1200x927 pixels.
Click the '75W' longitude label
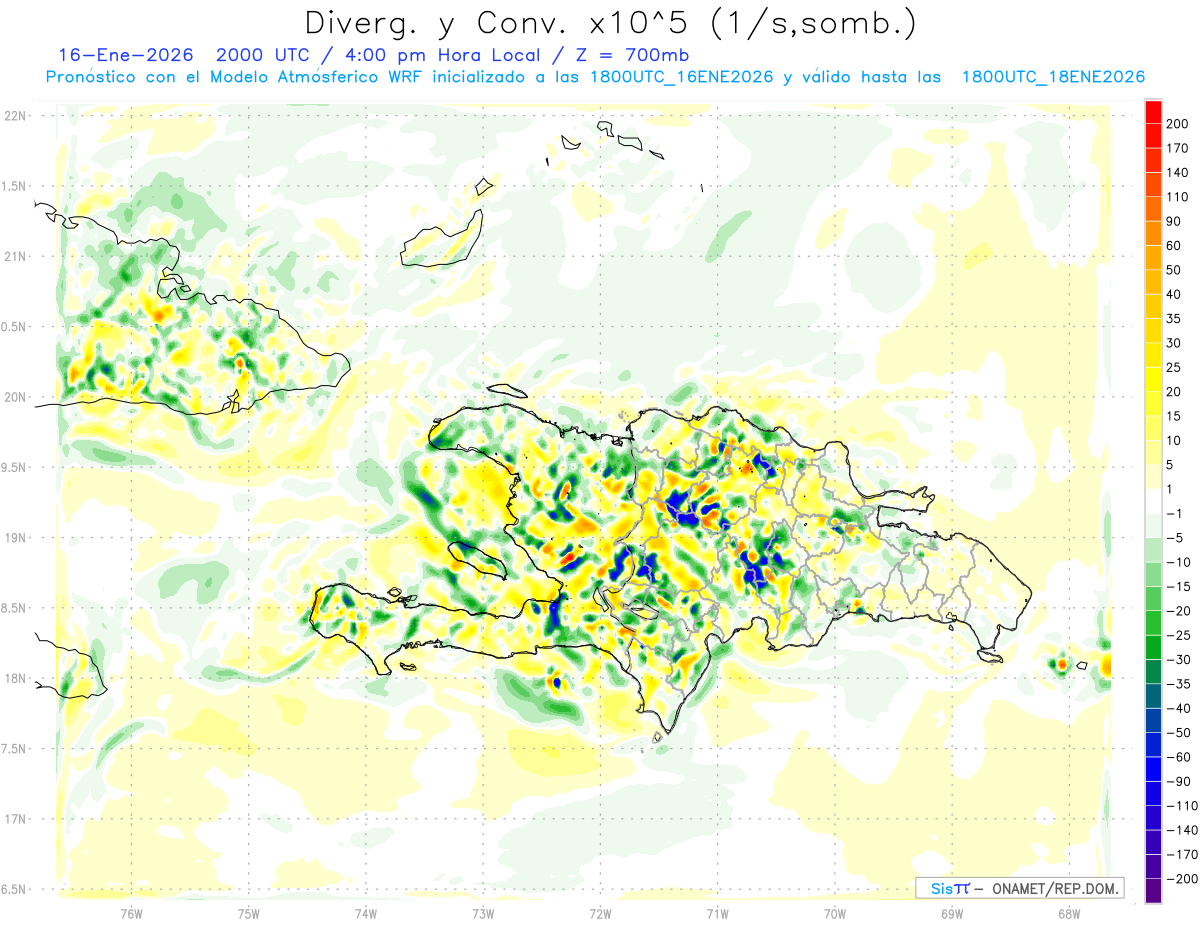[x=249, y=914]
